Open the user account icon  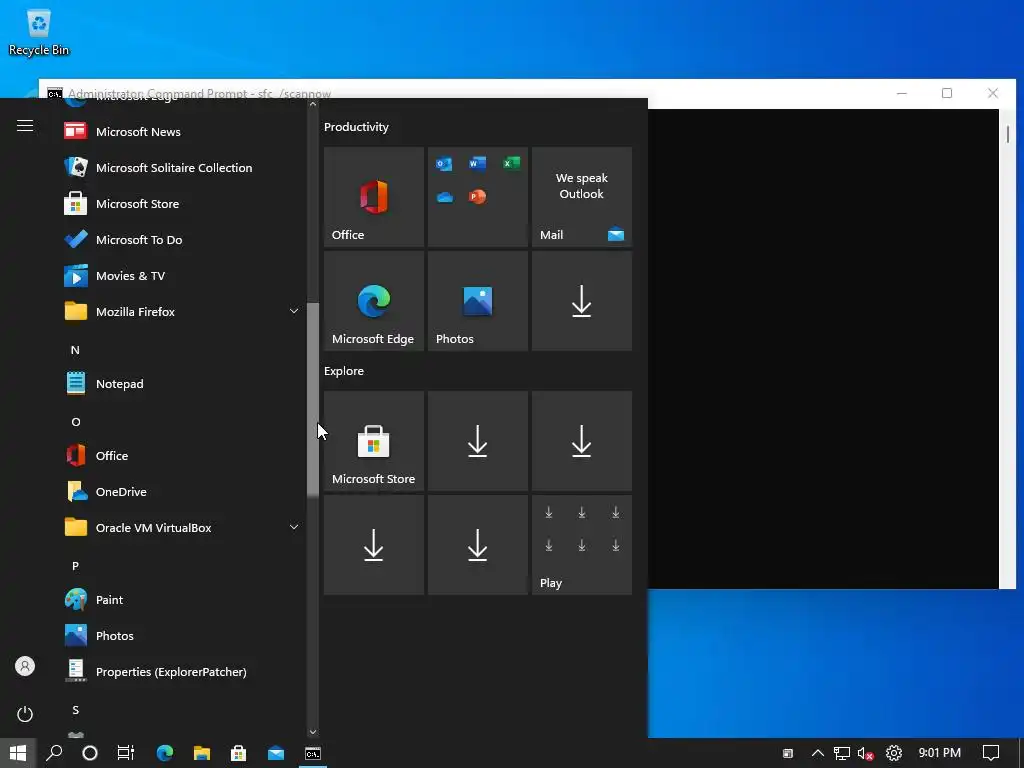coord(25,666)
